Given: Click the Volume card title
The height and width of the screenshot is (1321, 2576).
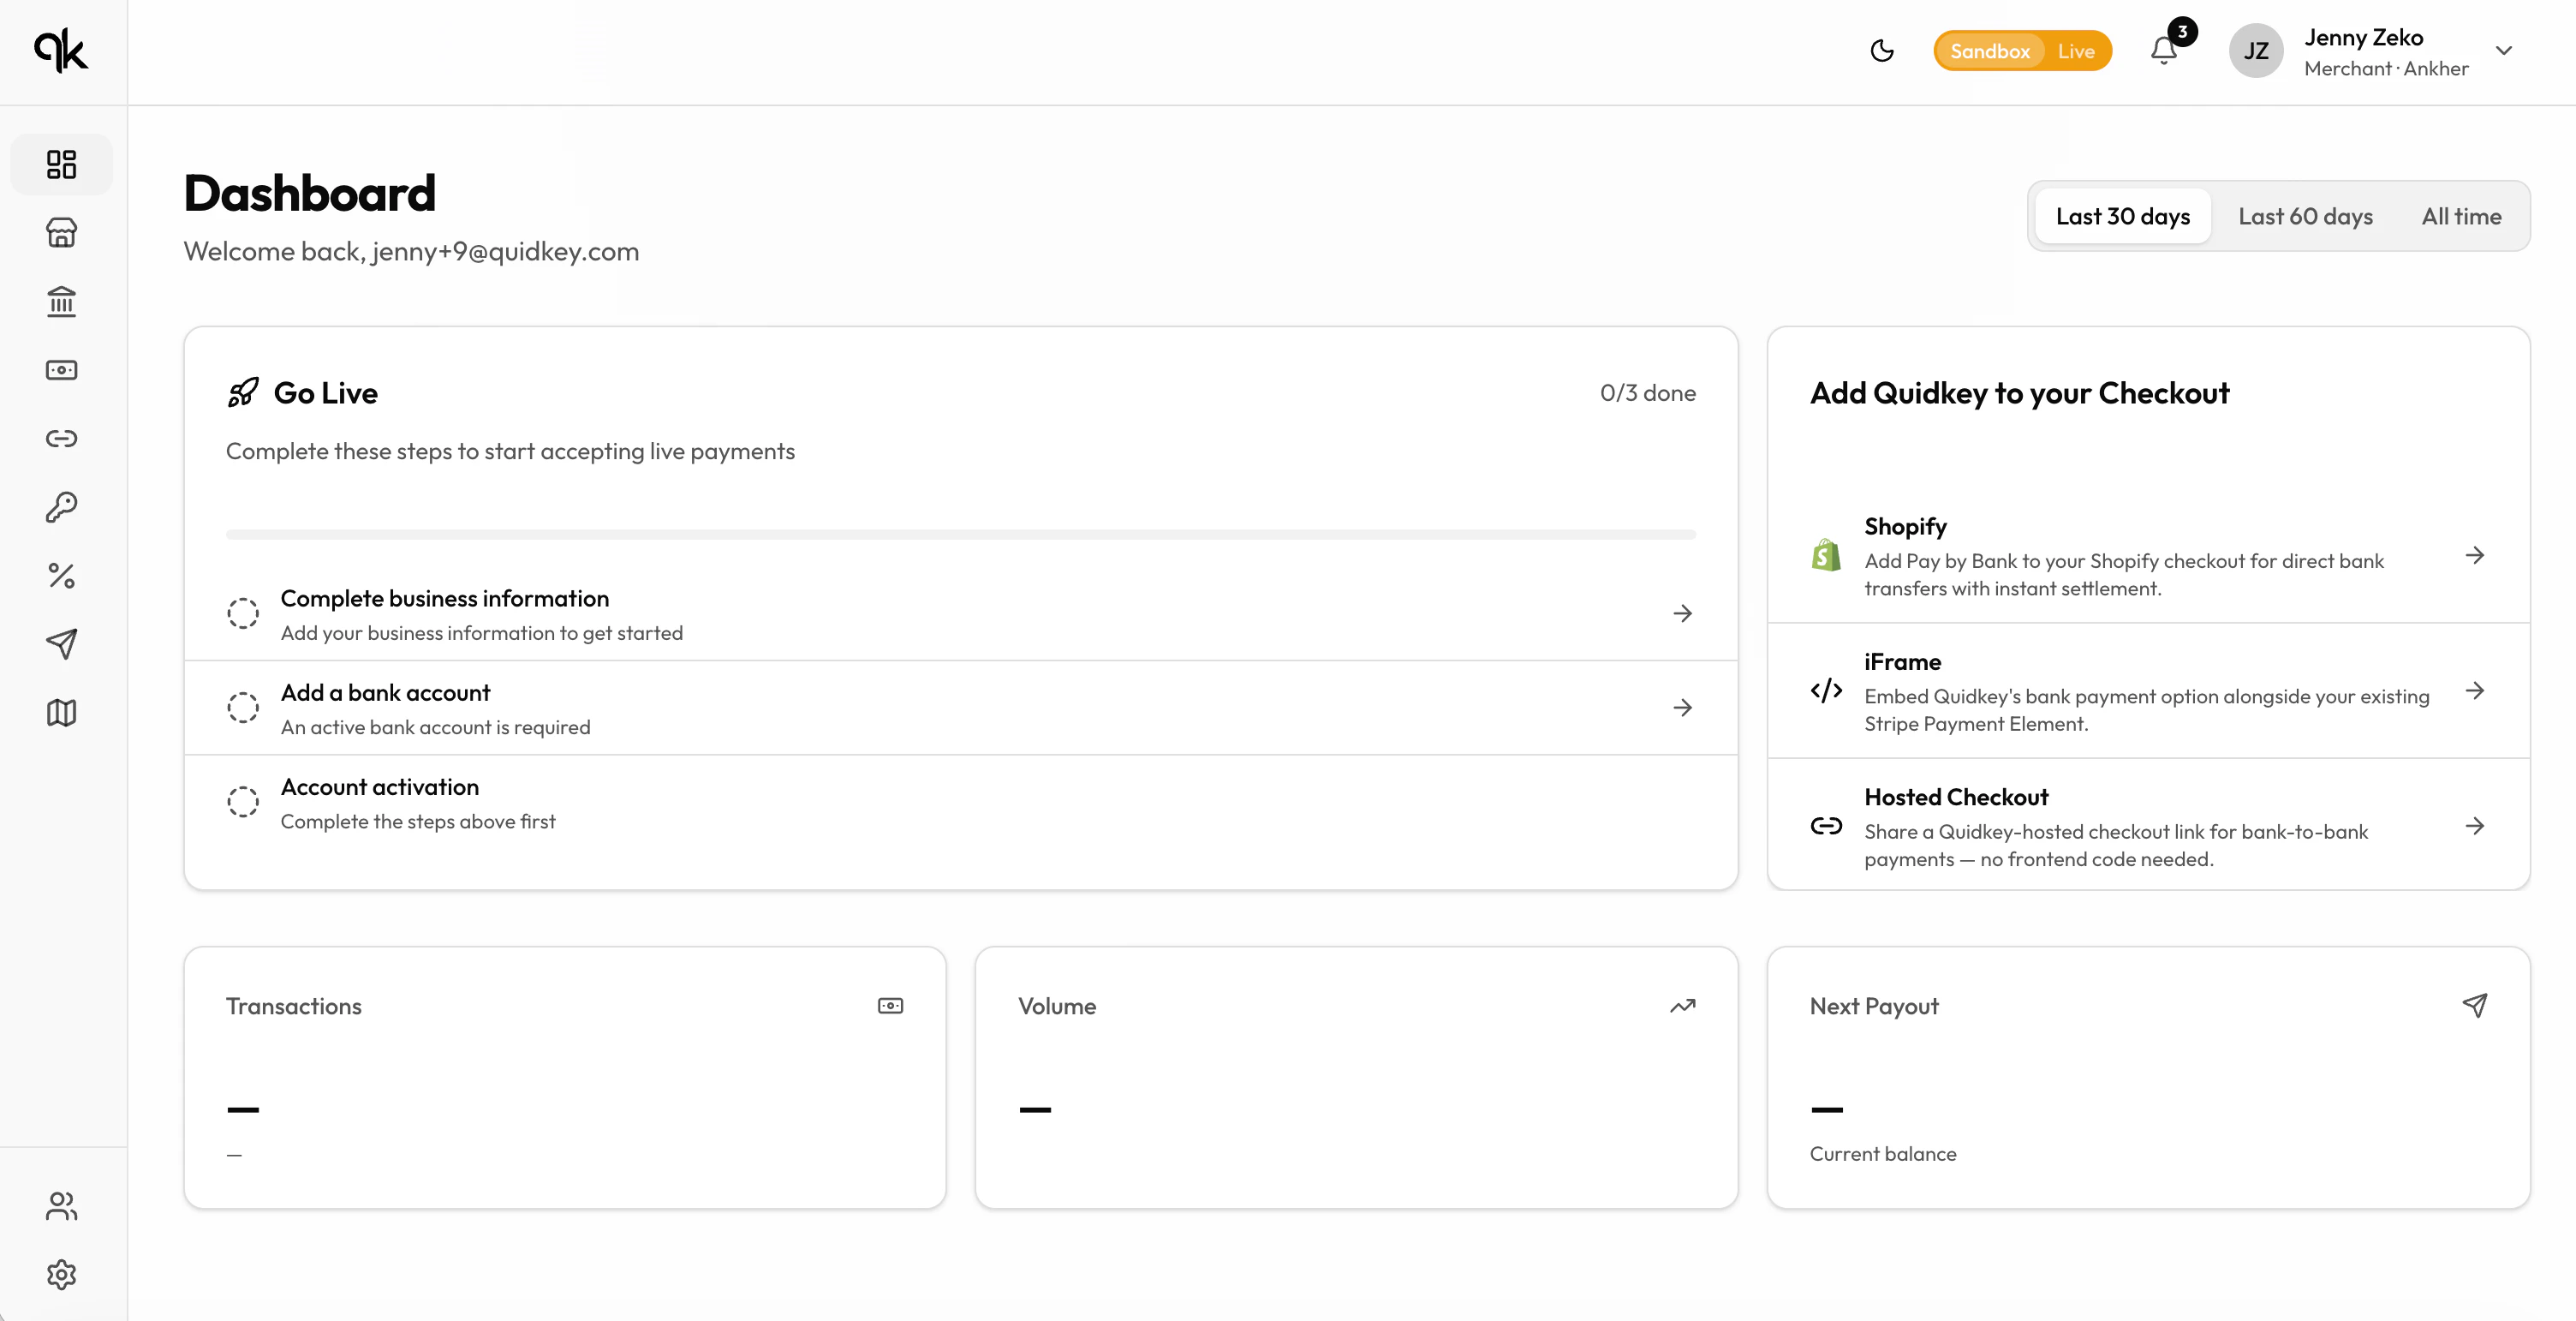Looking at the screenshot, I should pos(1057,1006).
